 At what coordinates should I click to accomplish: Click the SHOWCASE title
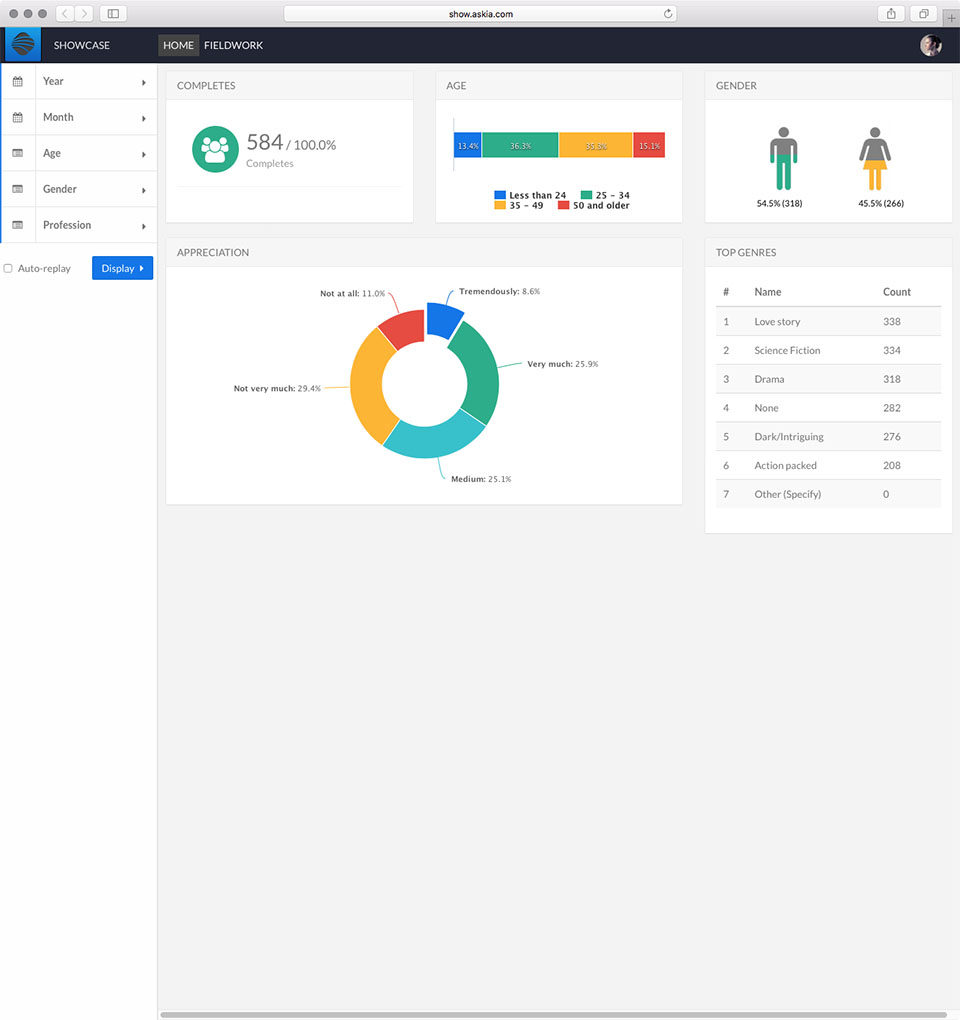pos(81,45)
